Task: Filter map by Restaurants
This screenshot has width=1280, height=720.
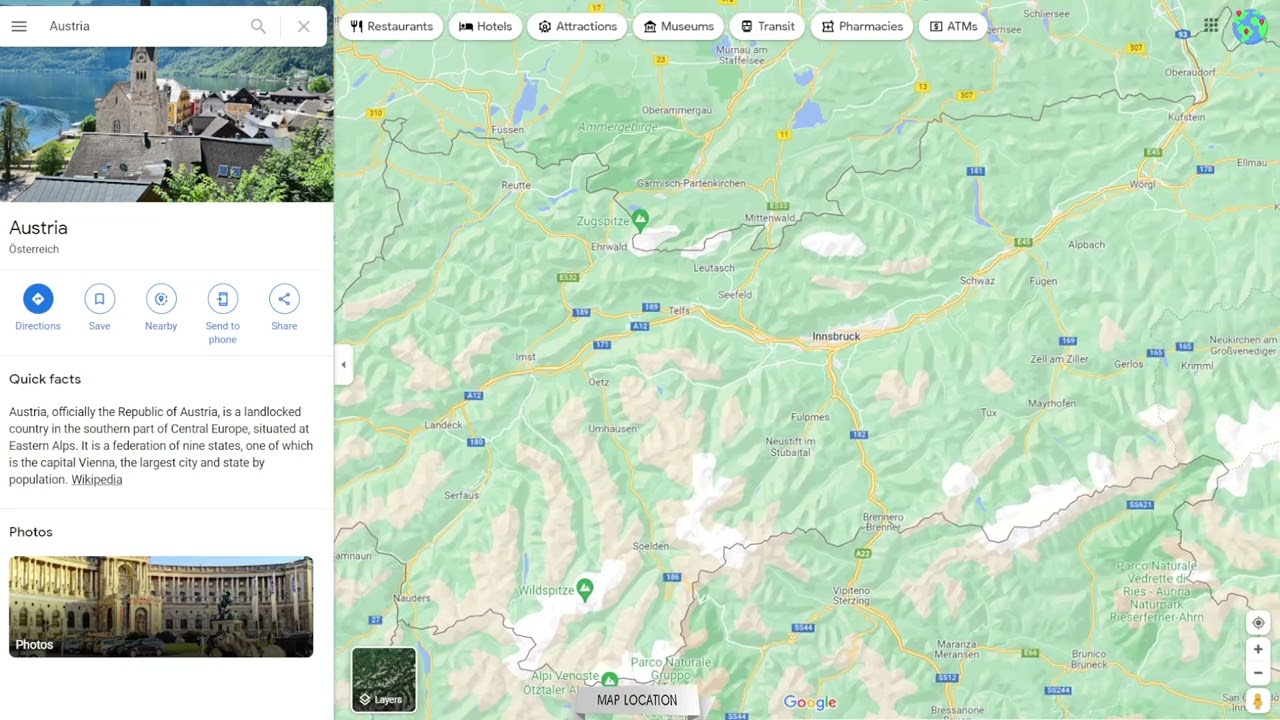Action: point(391,27)
